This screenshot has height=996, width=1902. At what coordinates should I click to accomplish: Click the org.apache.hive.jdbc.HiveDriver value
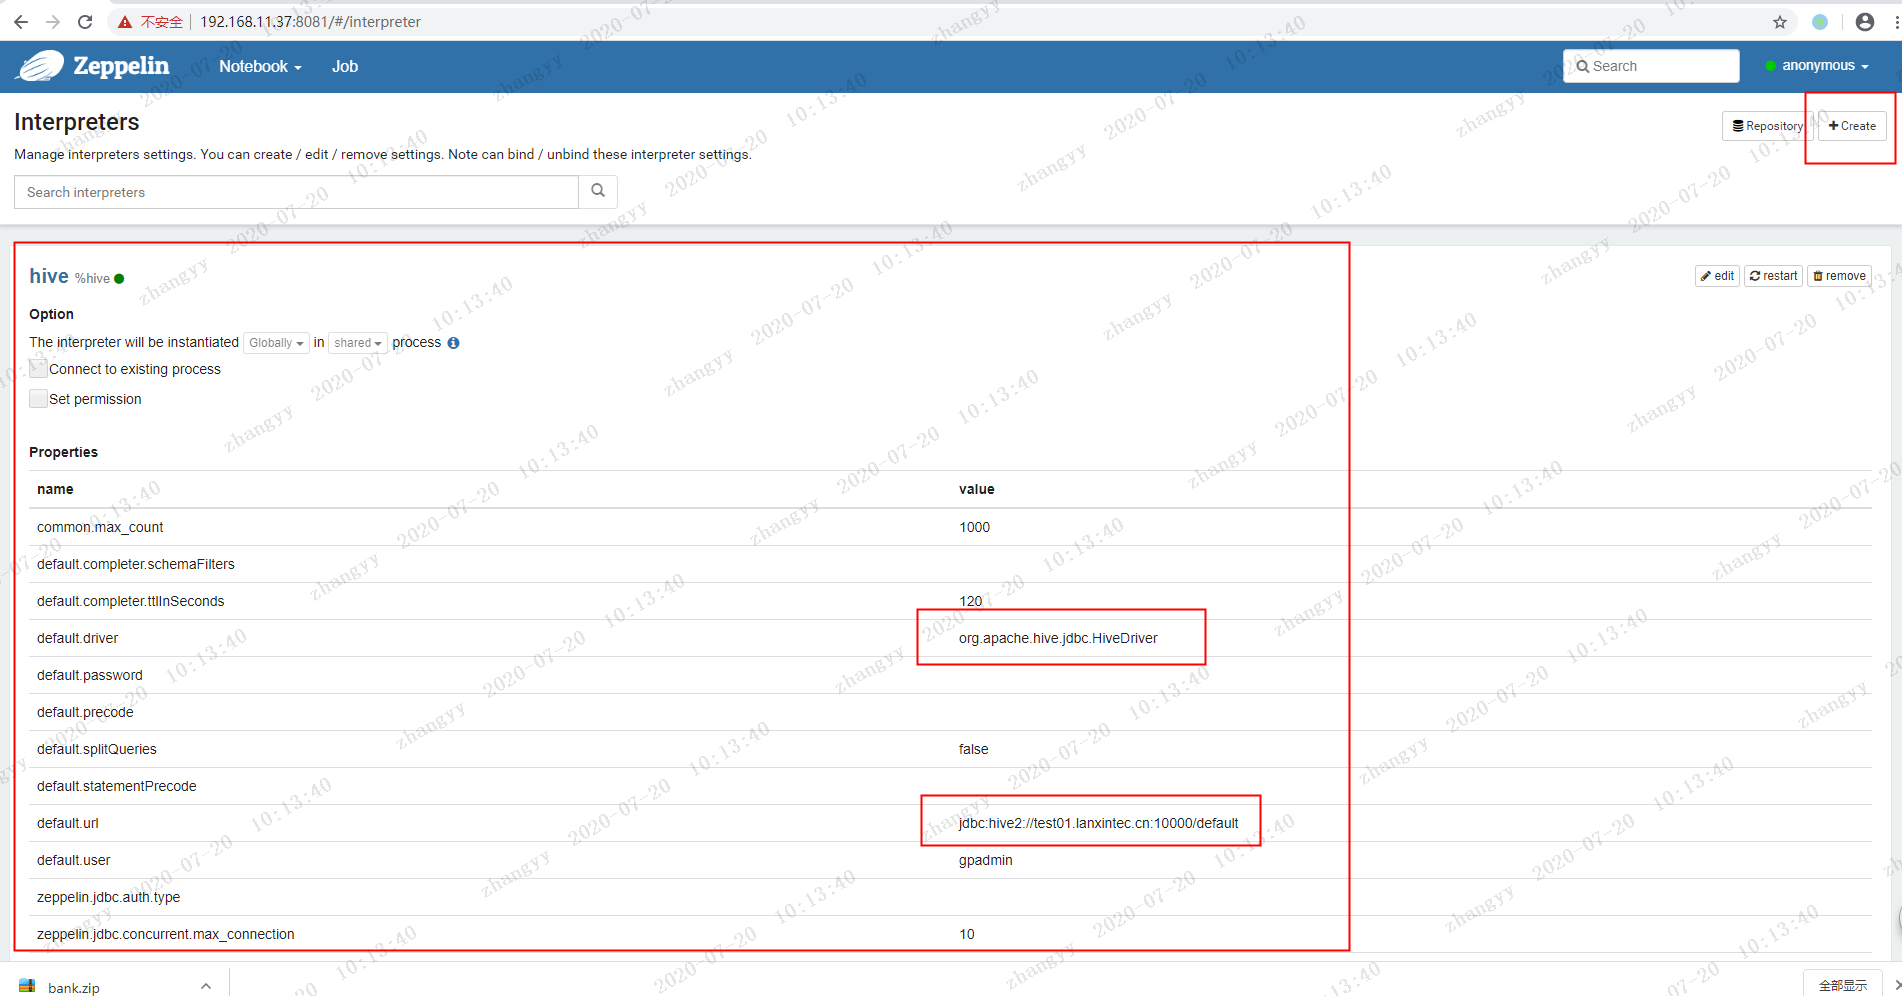(1058, 638)
